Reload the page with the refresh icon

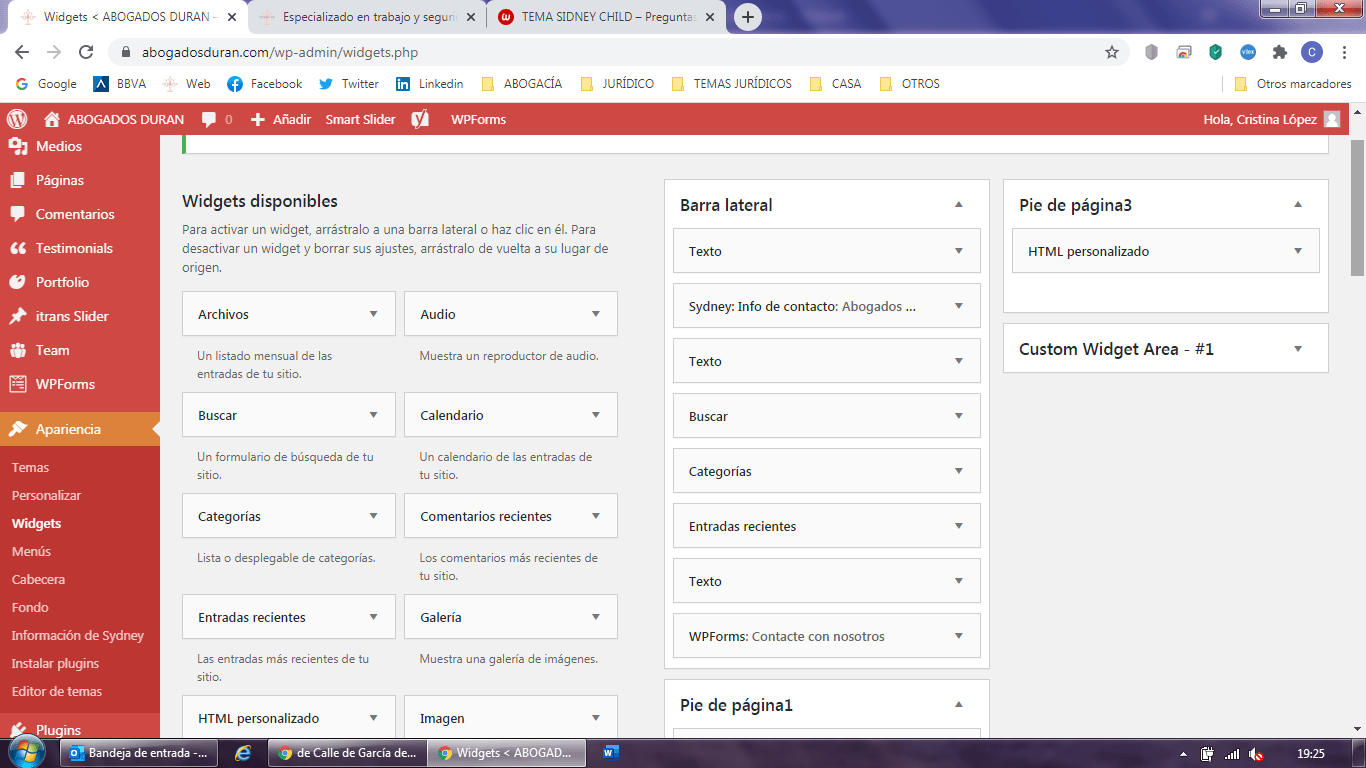(x=86, y=52)
